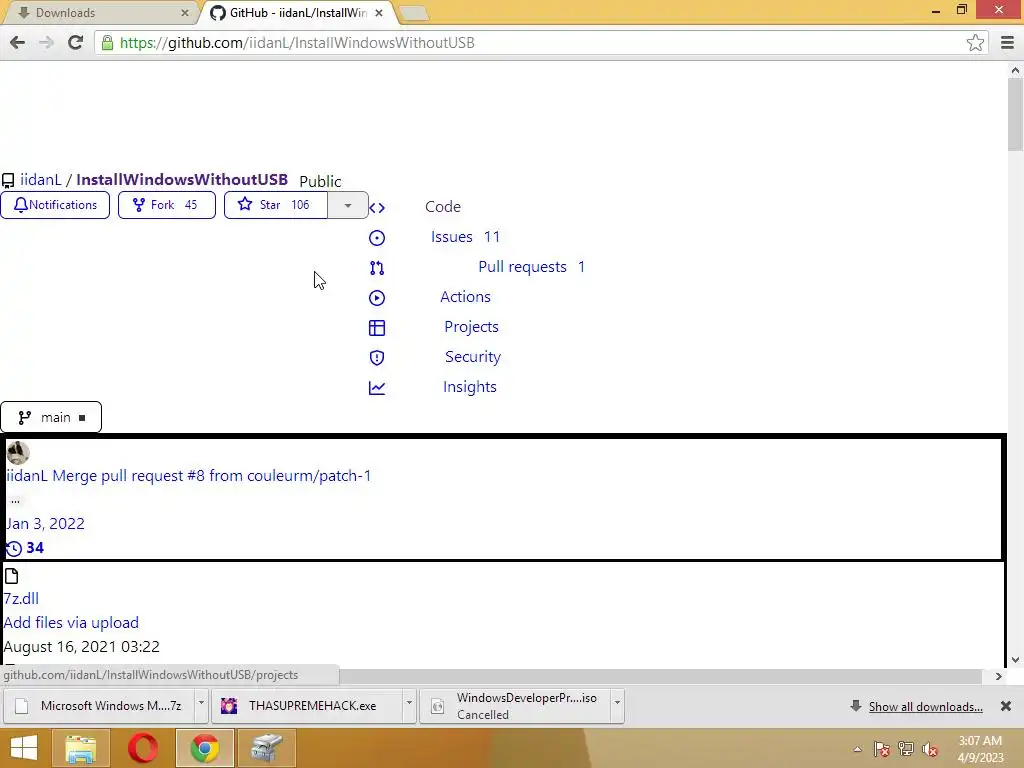Open the THASUPREMEHACK.exe download
This screenshot has height=768, width=1024.
(x=306, y=706)
